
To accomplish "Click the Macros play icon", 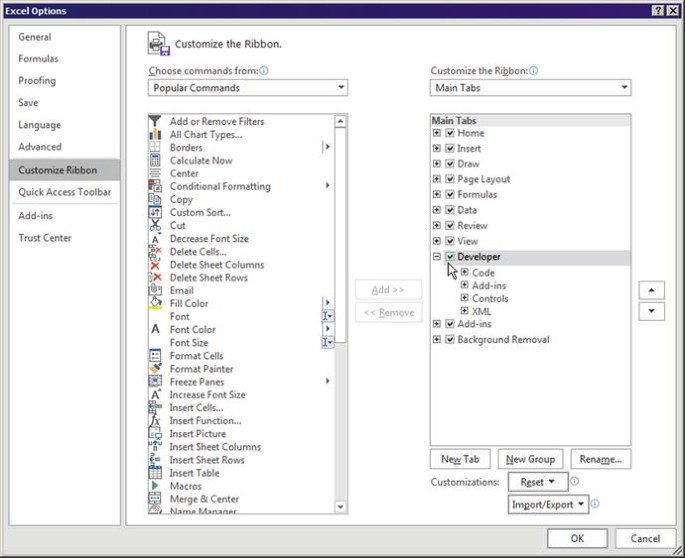I will [x=155, y=486].
